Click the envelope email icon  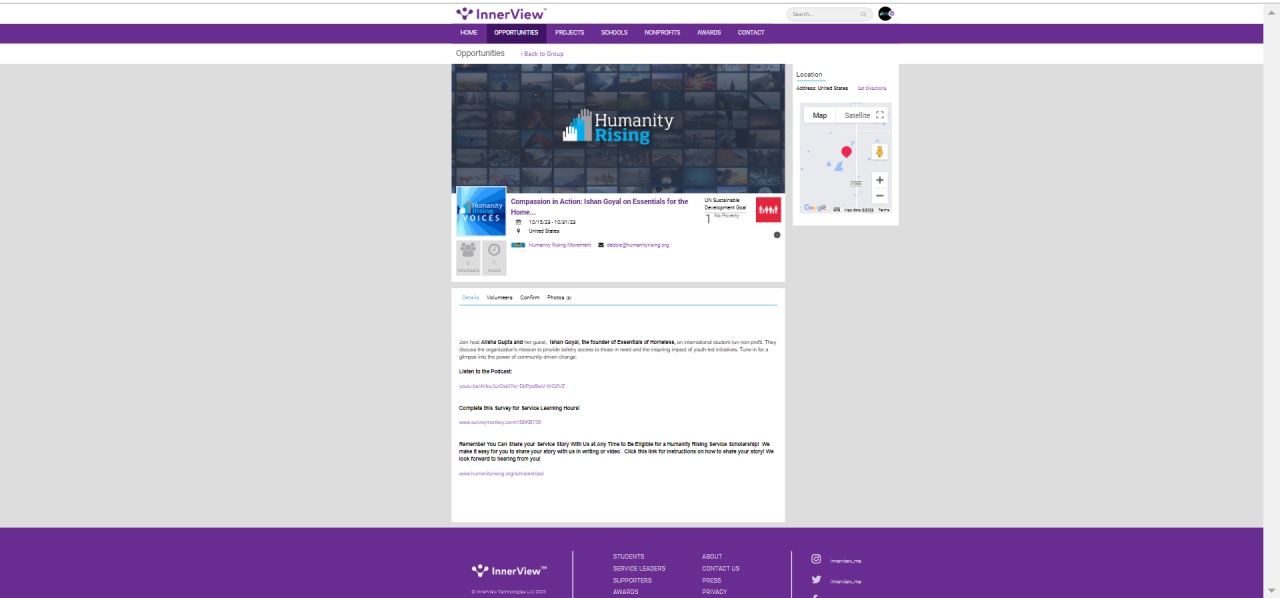pos(601,245)
